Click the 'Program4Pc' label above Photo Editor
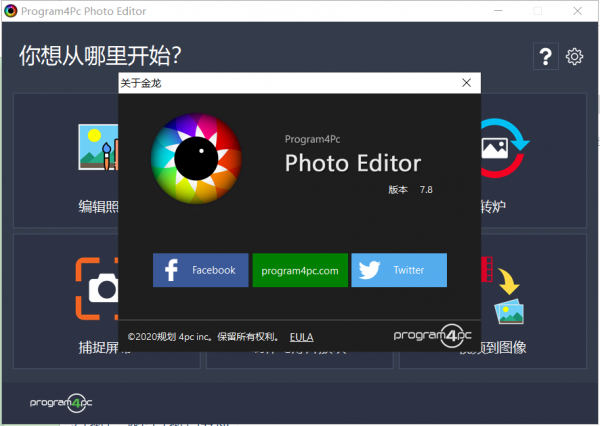This screenshot has height=426, width=600. click(313, 139)
